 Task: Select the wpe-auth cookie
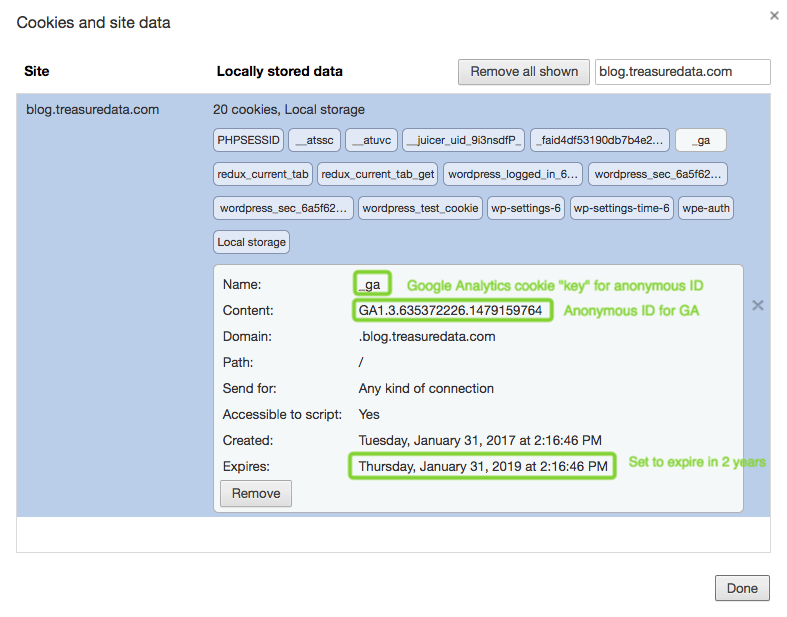pyautogui.click(x=706, y=208)
